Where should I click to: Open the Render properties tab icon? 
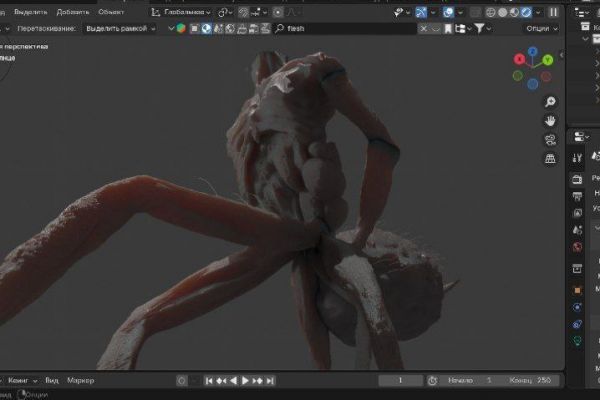[x=577, y=179]
